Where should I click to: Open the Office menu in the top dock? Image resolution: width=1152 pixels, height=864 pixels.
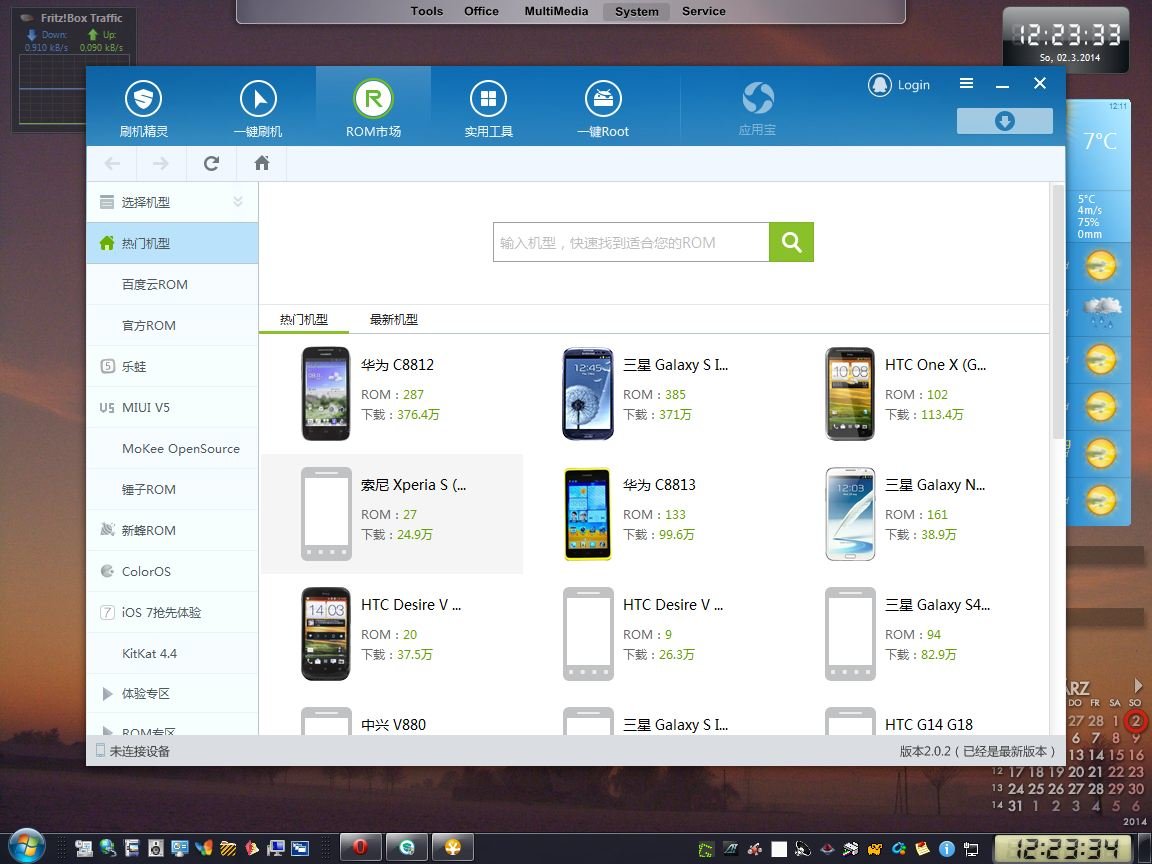tap(481, 11)
